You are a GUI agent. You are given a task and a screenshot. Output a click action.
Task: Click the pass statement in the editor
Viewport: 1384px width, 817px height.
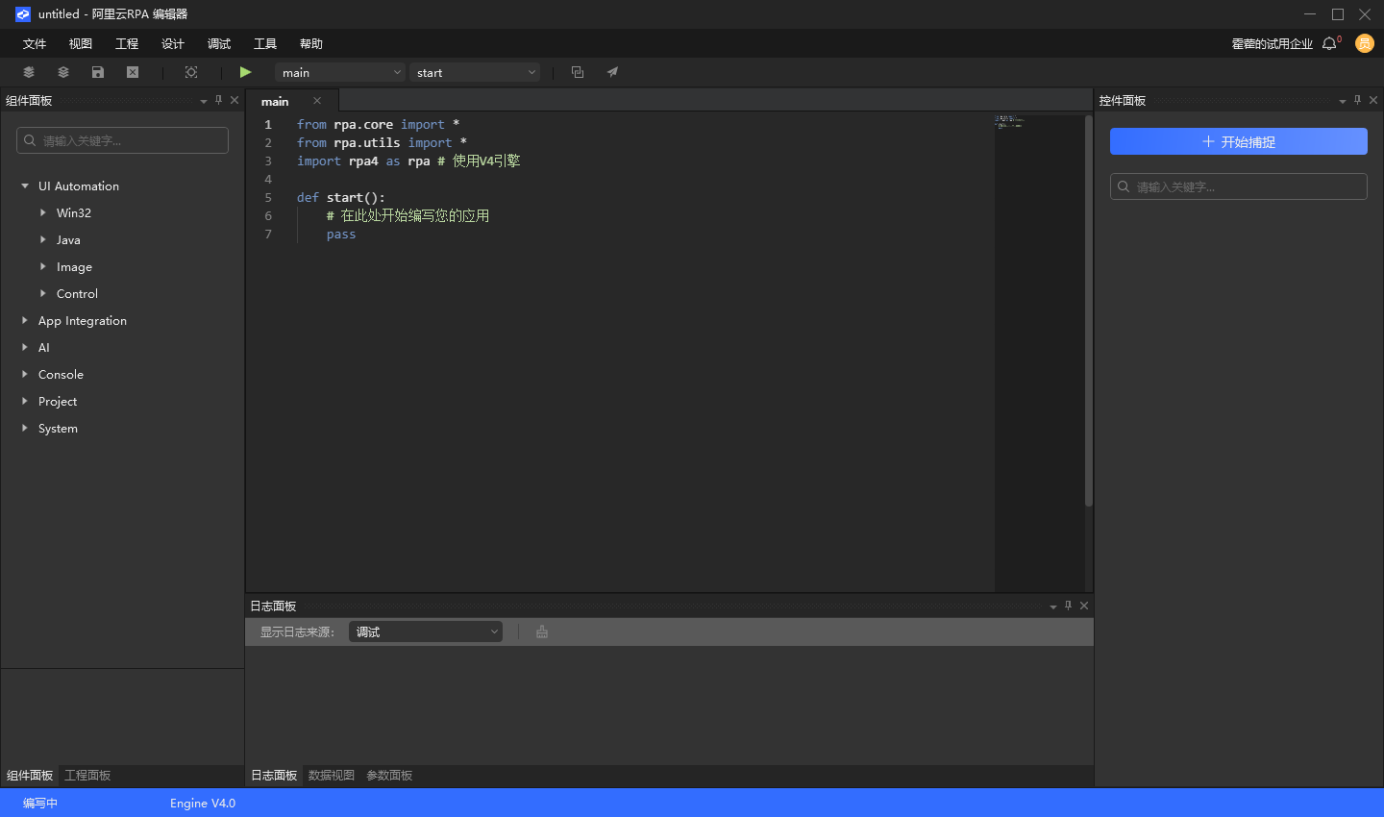341,234
